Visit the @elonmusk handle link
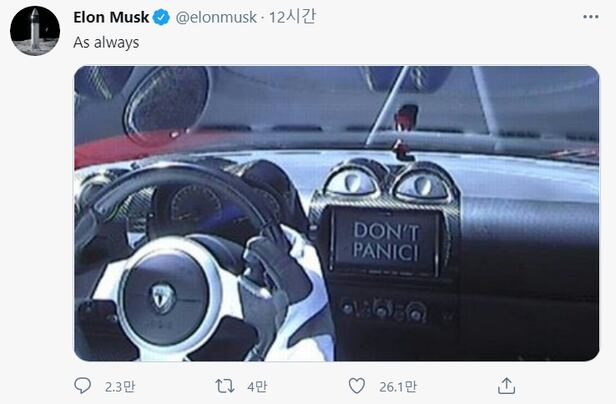The width and height of the screenshot is (616, 404). (216, 17)
